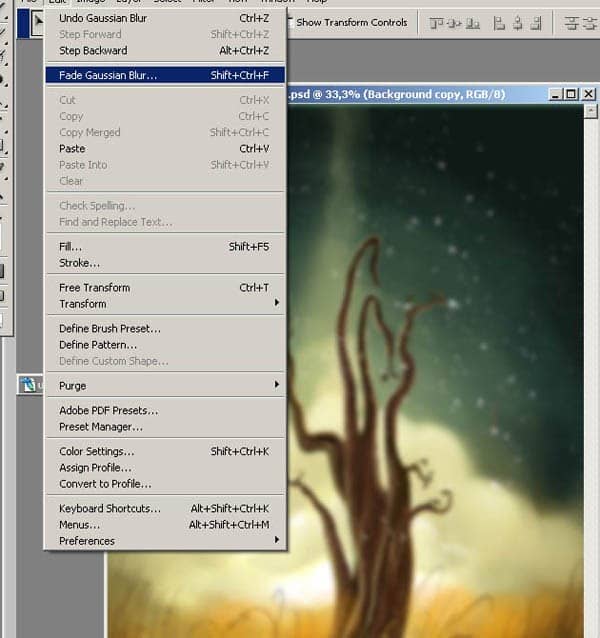Click the disabled Step Forward entry
Image resolution: width=600 pixels, height=638 pixels.
tap(165, 35)
